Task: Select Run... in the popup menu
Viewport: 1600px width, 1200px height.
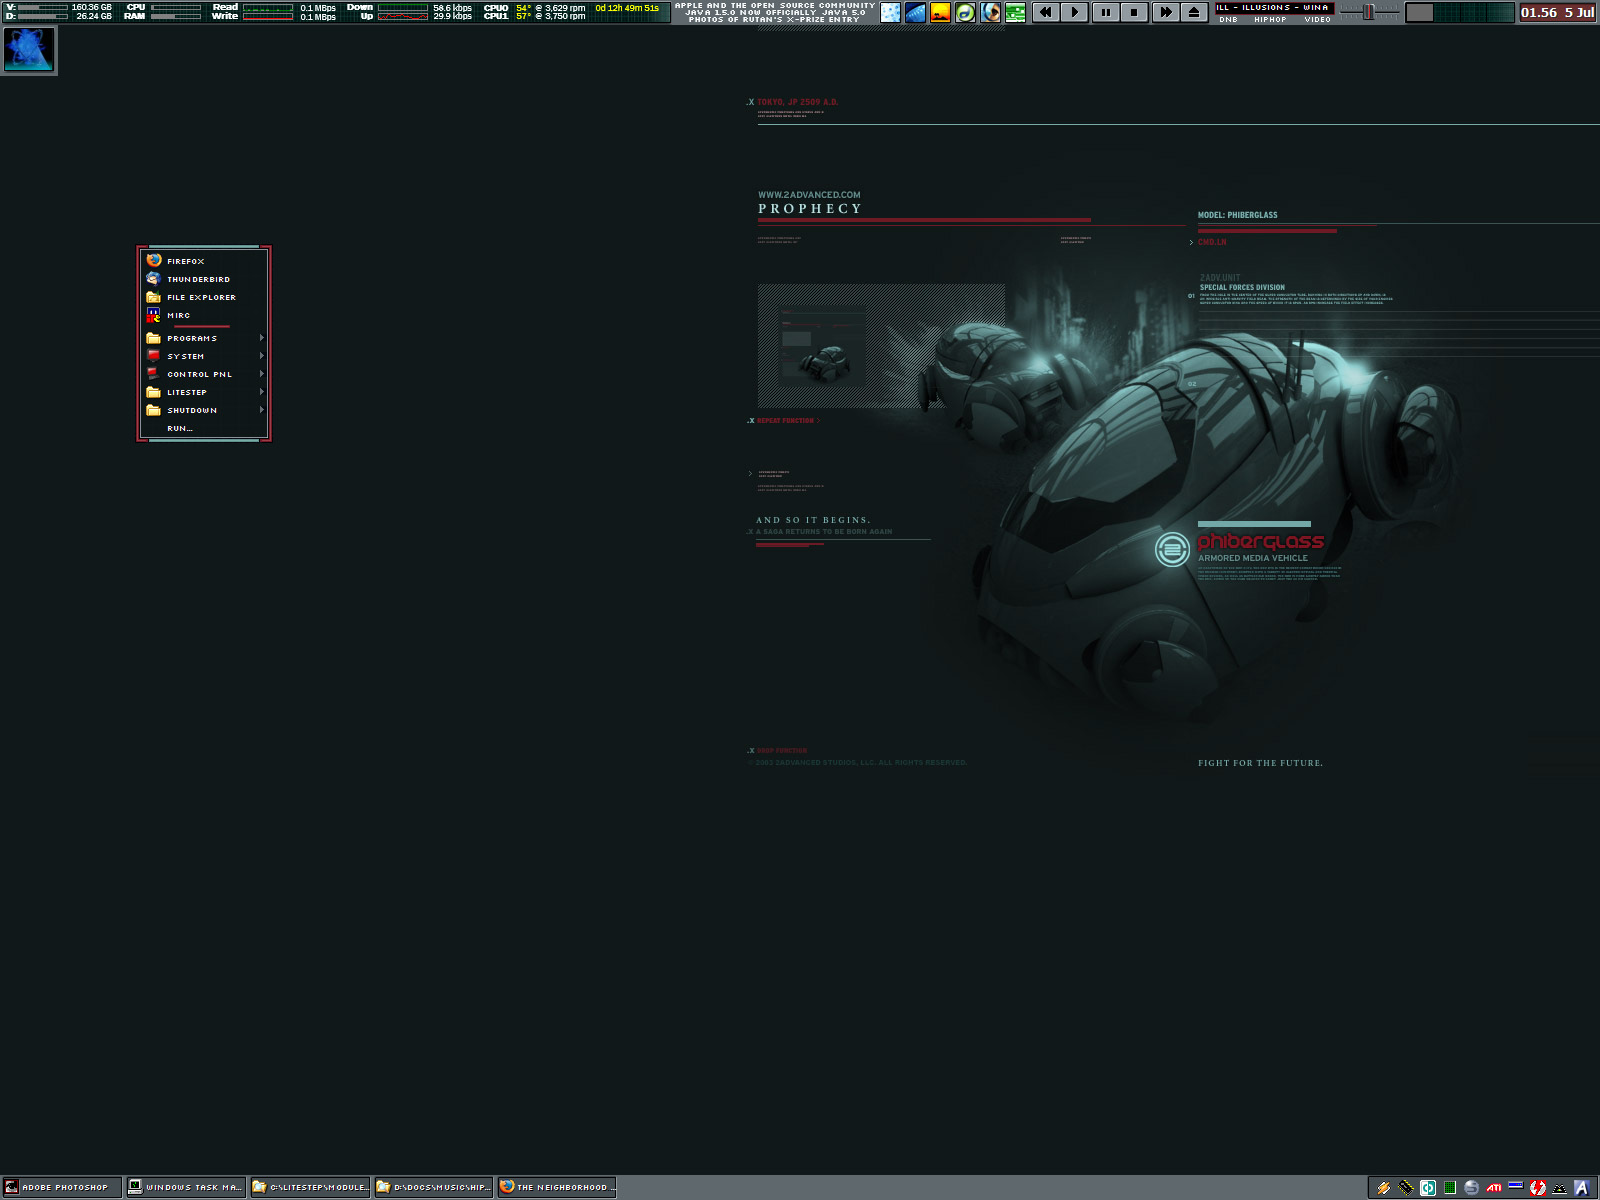Action: [180, 428]
